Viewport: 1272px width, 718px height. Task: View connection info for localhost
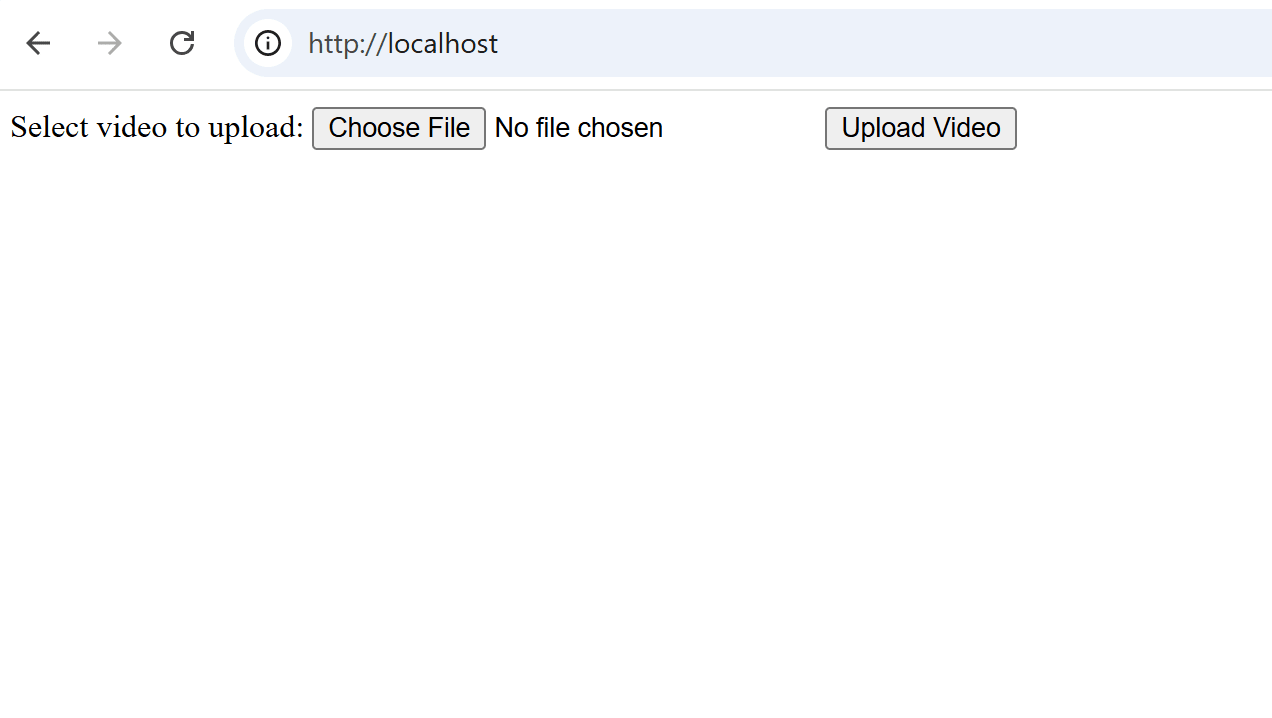[x=267, y=43]
